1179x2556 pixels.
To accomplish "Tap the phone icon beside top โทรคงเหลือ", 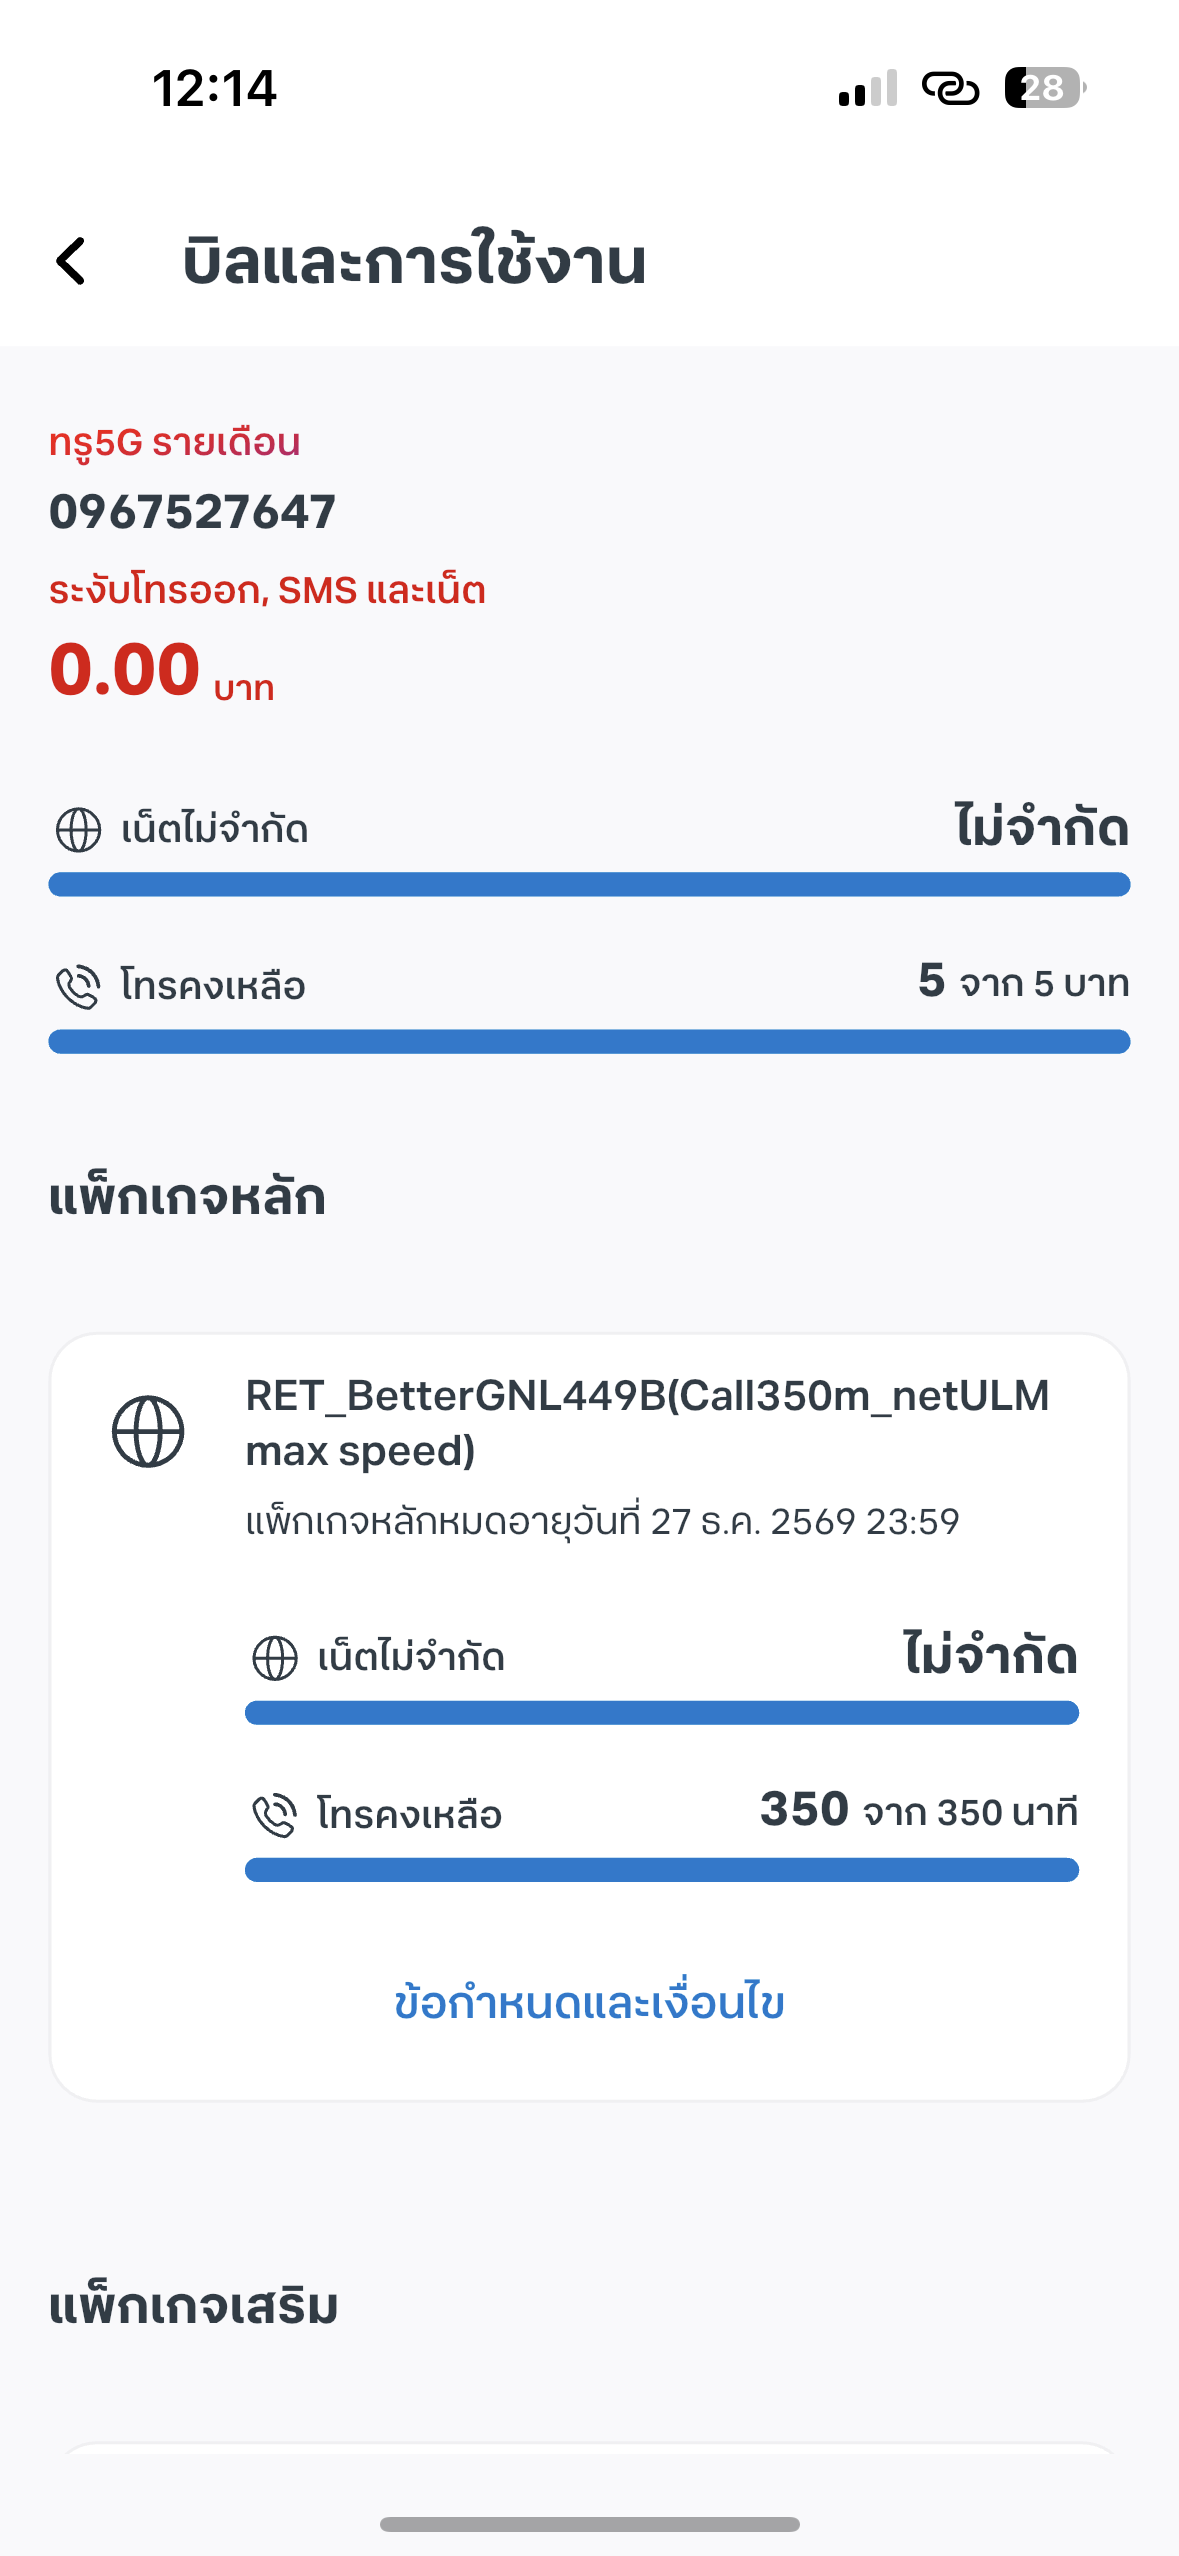I will pos(78,987).
